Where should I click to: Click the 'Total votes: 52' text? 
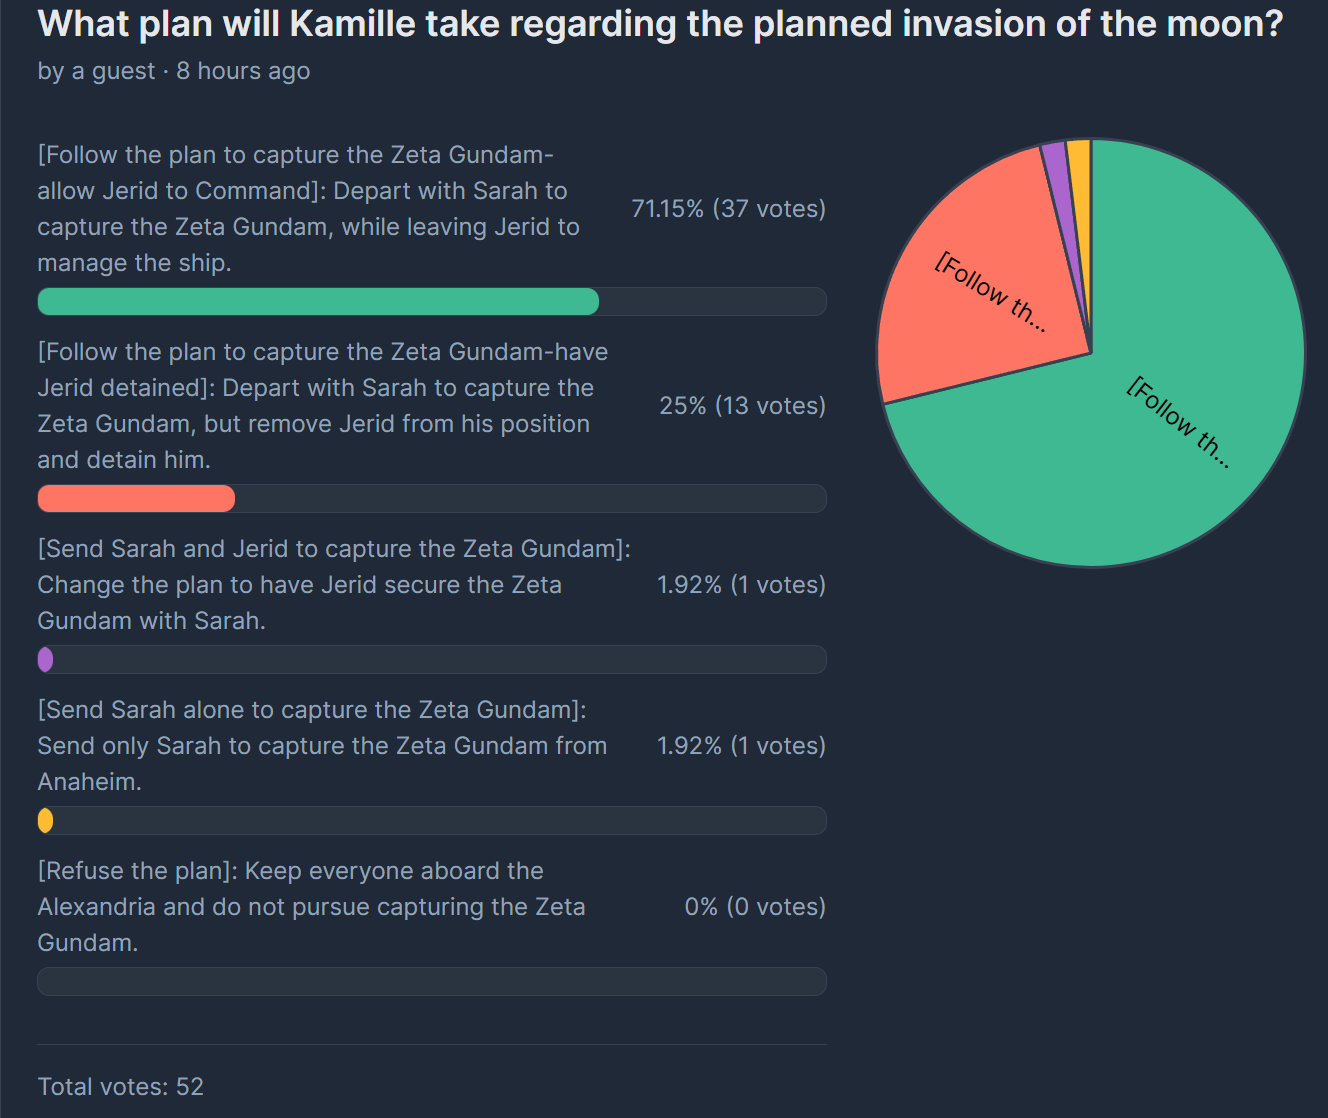[120, 1087]
